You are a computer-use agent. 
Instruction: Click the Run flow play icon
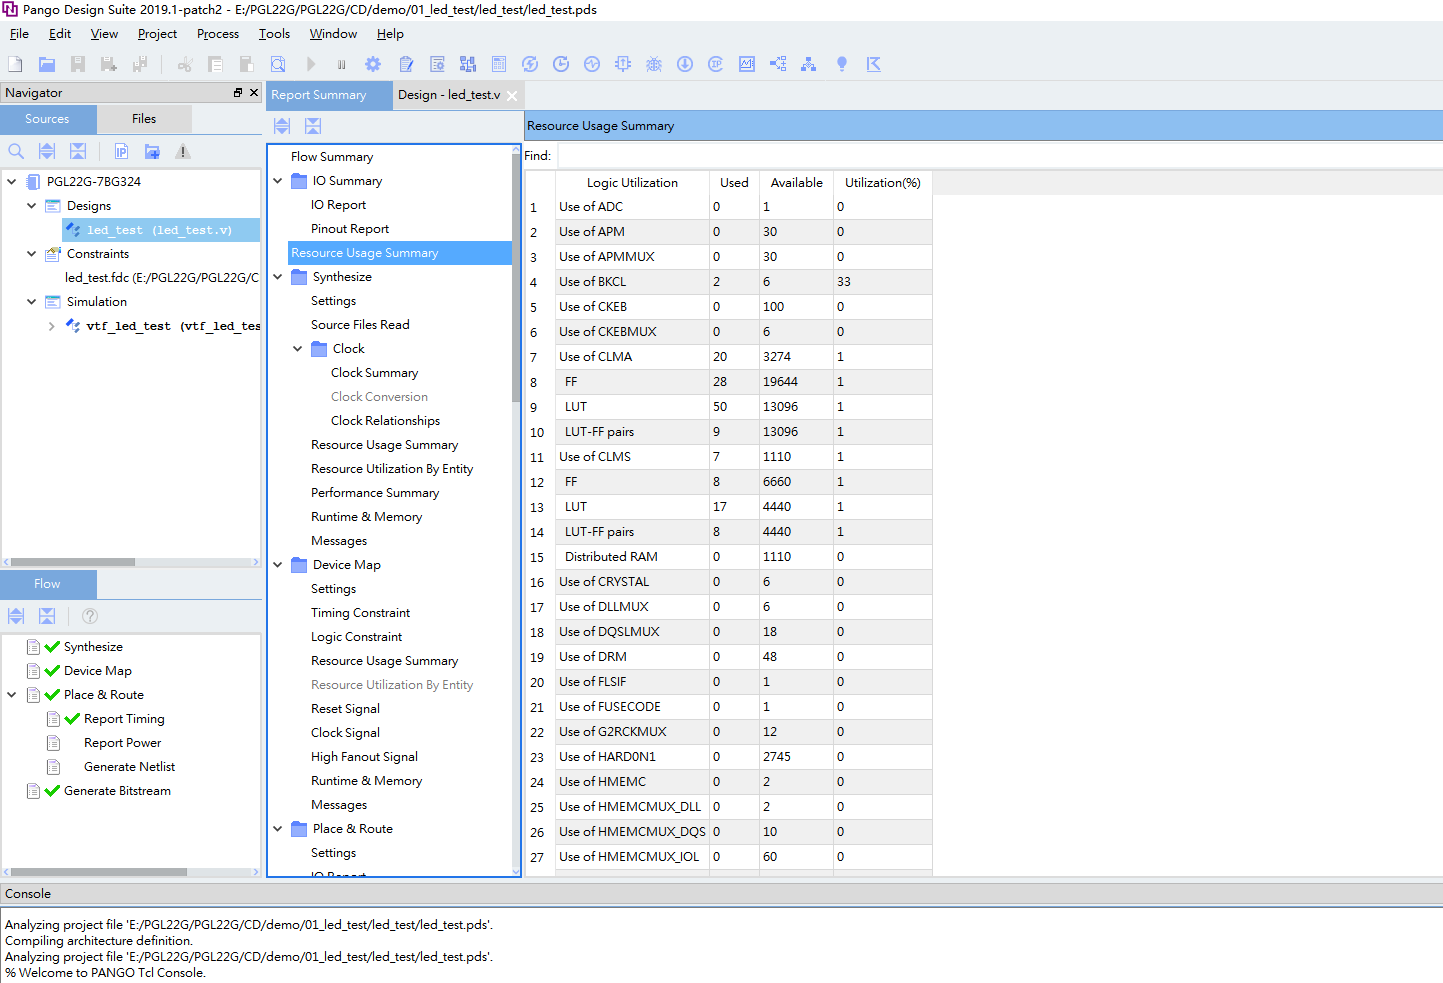pos(311,64)
